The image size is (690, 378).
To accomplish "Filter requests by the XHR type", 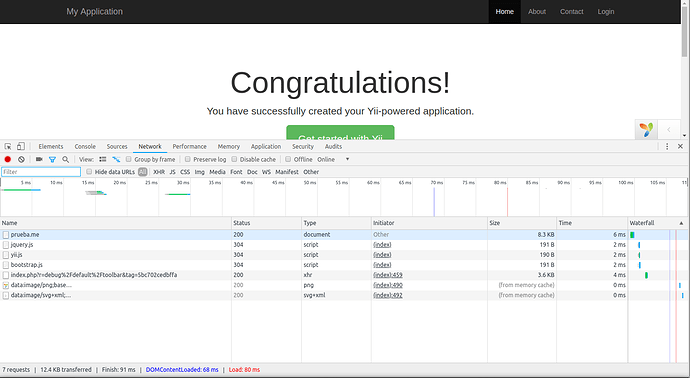I will 159,172.
